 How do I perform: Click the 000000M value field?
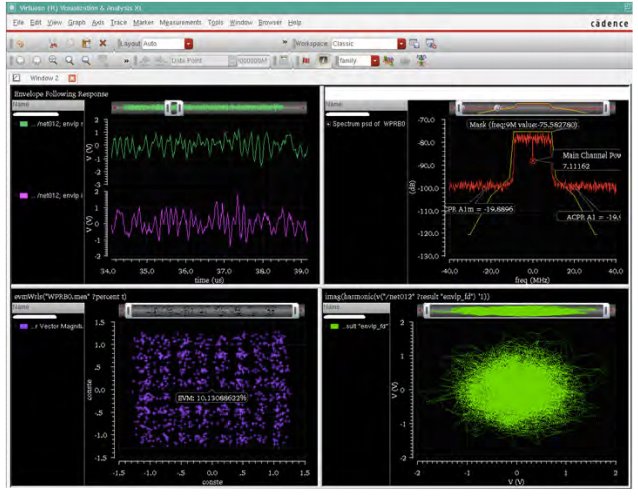(252, 61)
